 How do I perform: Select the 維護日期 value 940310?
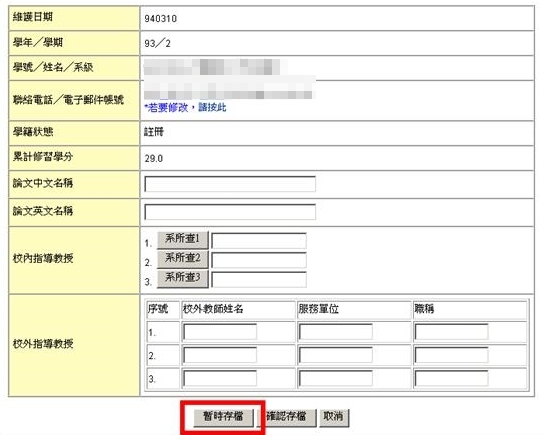(x=161, y=19)
